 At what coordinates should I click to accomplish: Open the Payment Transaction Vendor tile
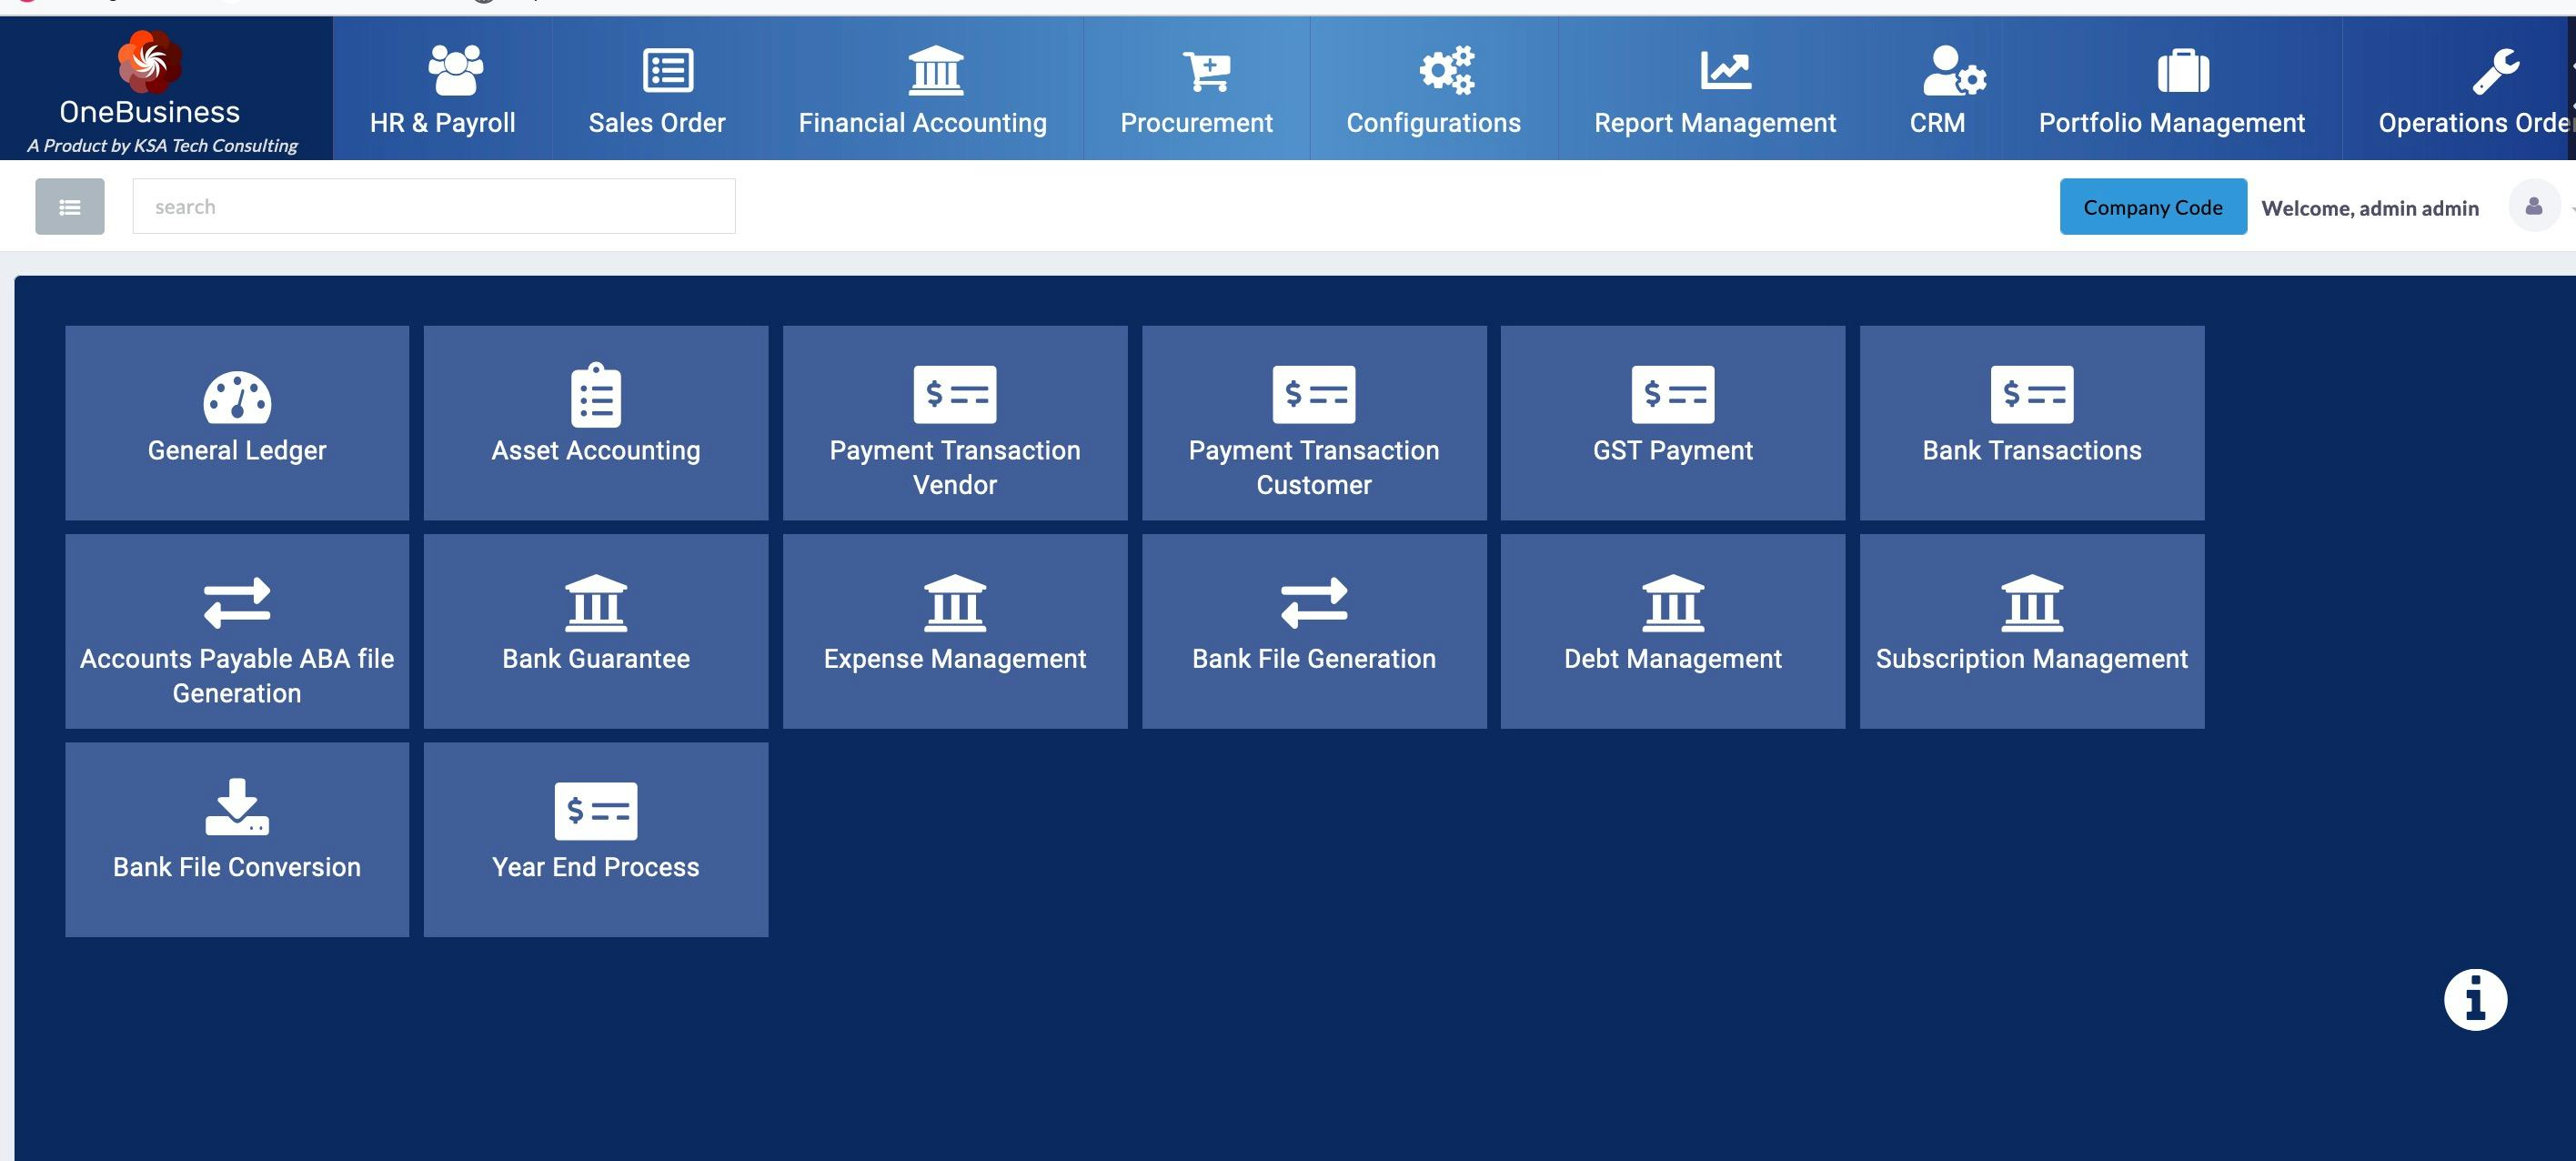pos(954,422)
